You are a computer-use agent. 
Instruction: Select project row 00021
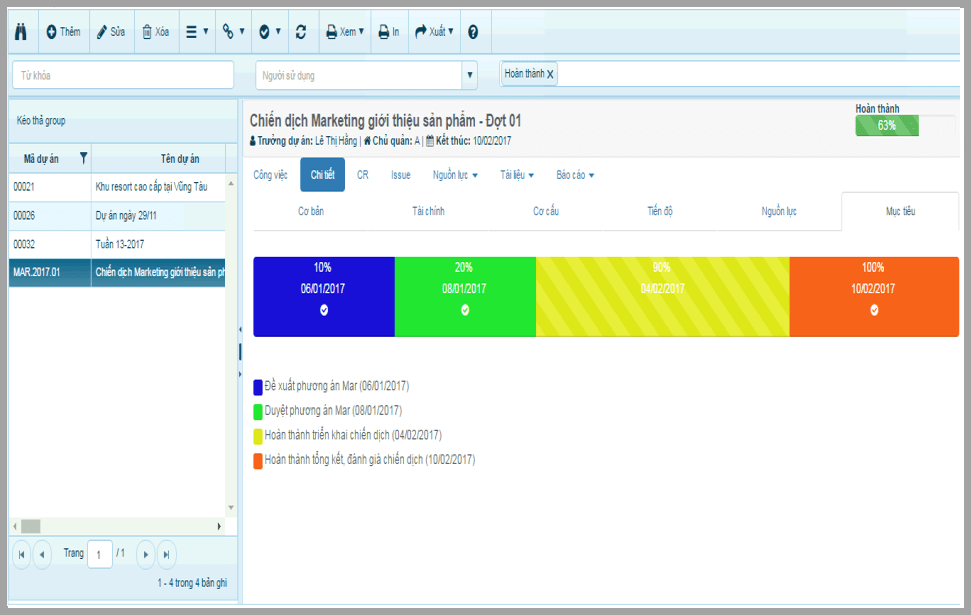tap(117, 187)
